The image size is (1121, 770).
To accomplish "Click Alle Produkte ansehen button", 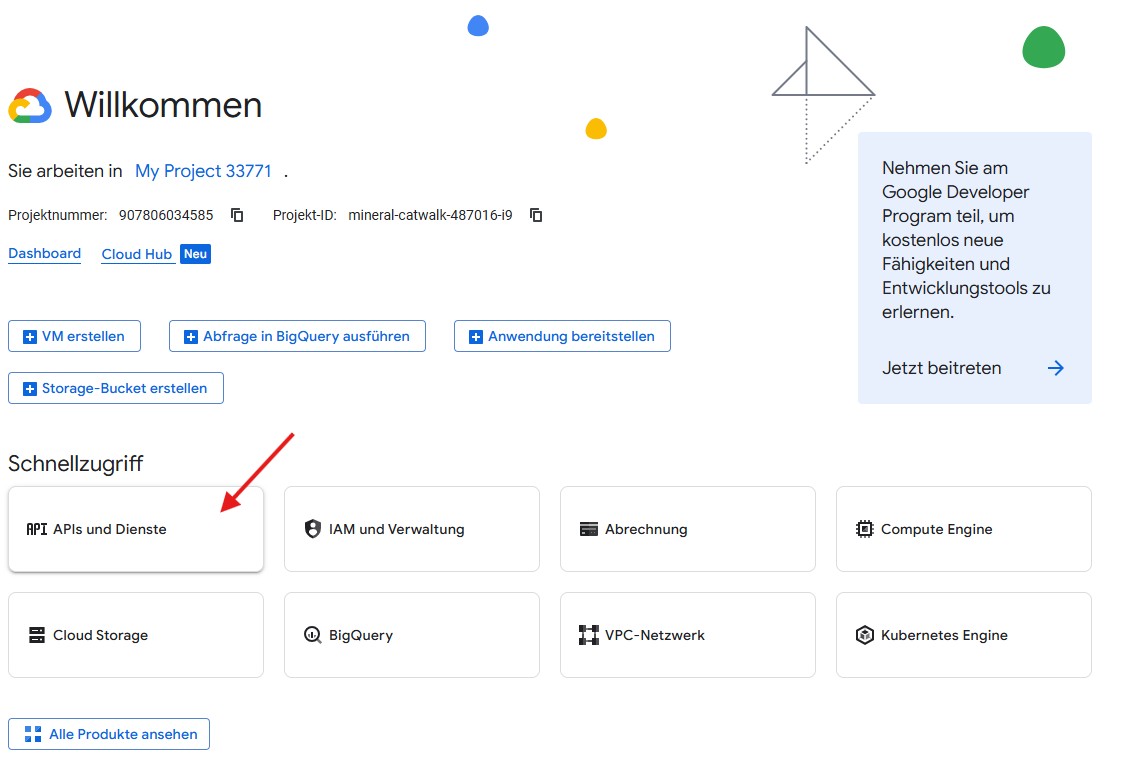I will (x=109, y=734).
